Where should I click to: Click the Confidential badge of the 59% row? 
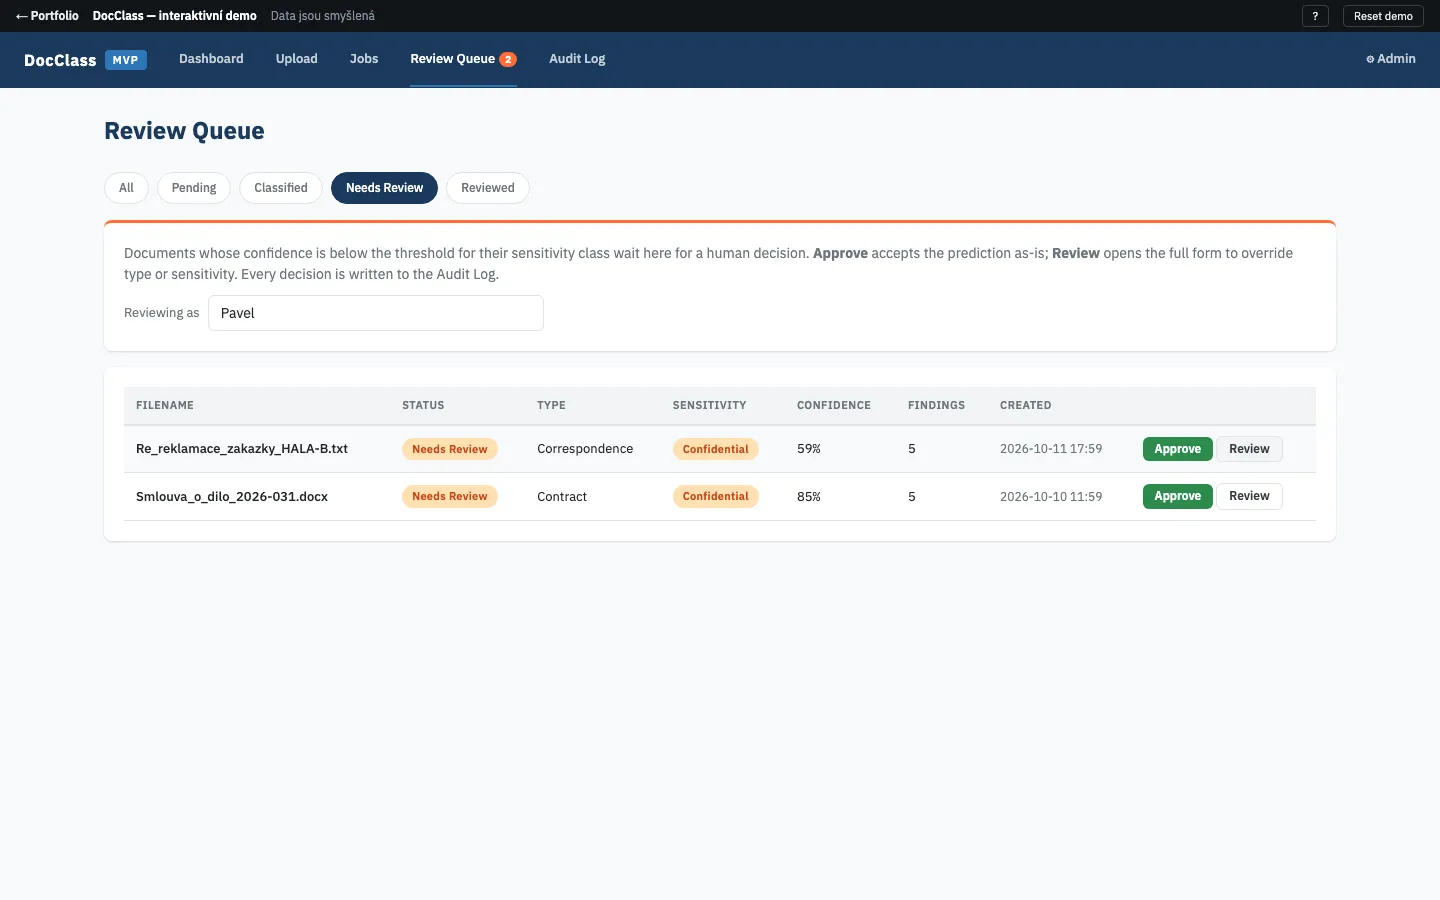click(x=716, y=449)
